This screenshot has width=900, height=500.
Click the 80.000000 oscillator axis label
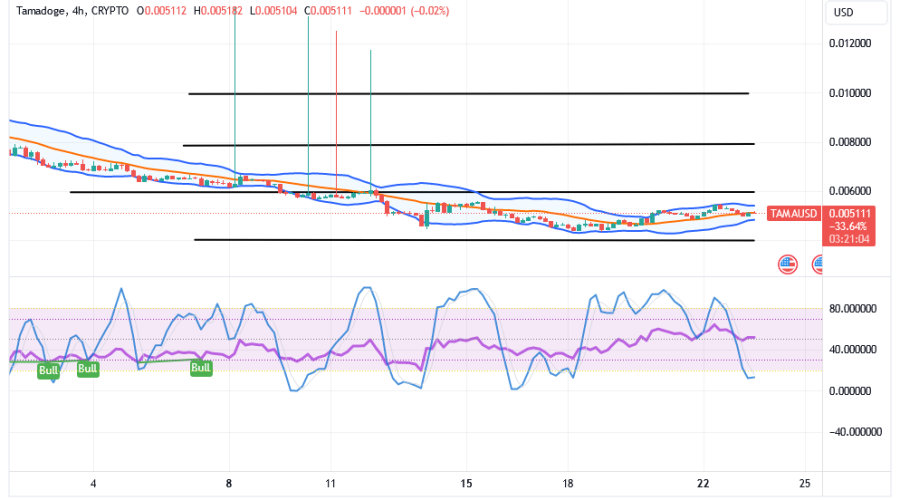click(852, 308)
